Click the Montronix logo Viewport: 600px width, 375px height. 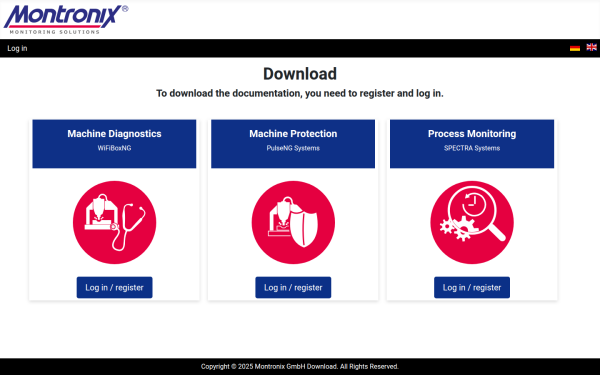point(66,20)
